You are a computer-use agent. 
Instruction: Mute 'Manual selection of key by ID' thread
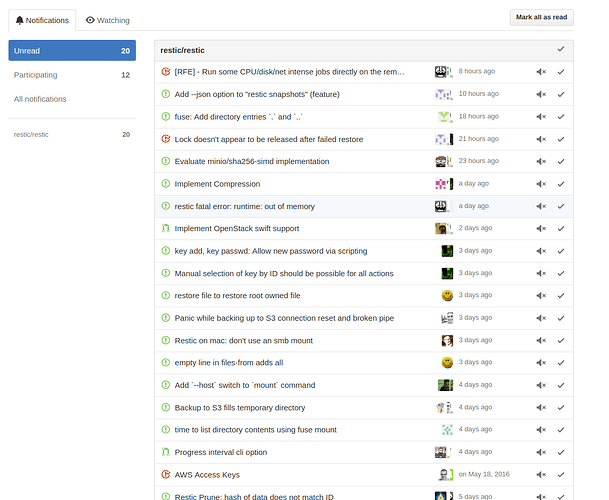541,274
